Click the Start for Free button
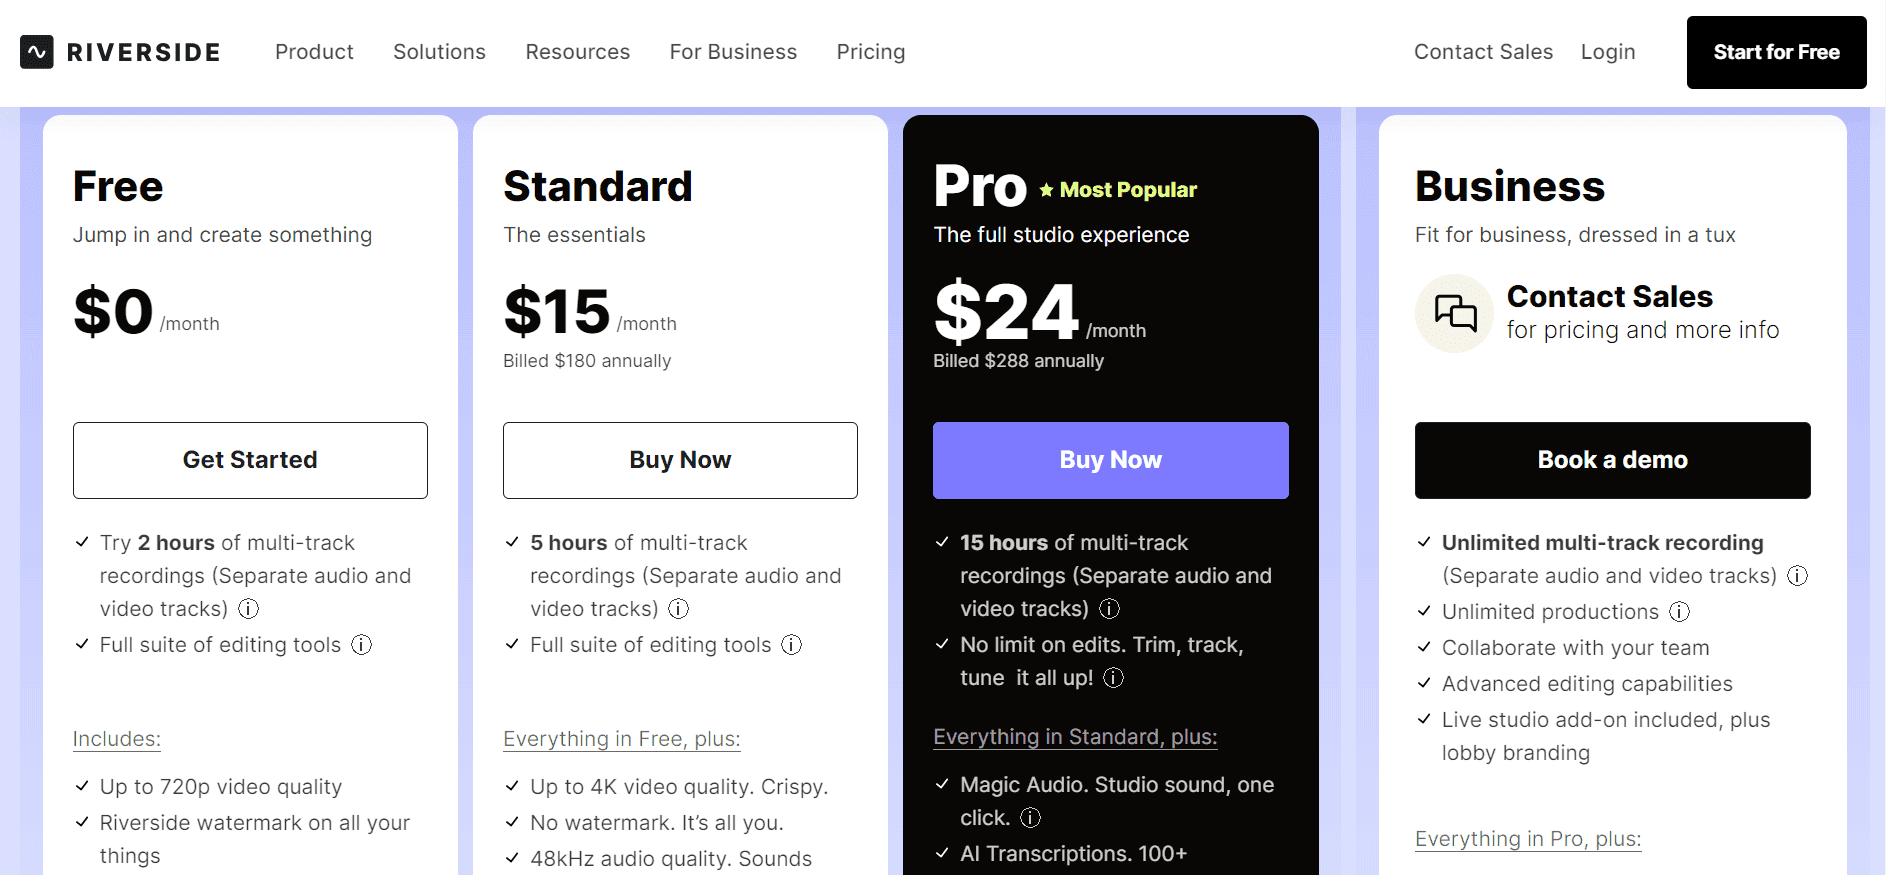The image size is (1886, 875). coord(1777,52)
